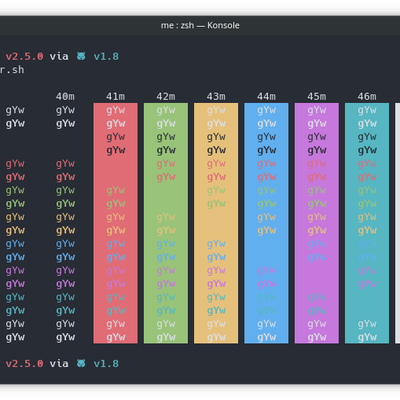Click the '46m' column header
The width and height of the screenshot is (400, 400).
[x=367, y=97]
